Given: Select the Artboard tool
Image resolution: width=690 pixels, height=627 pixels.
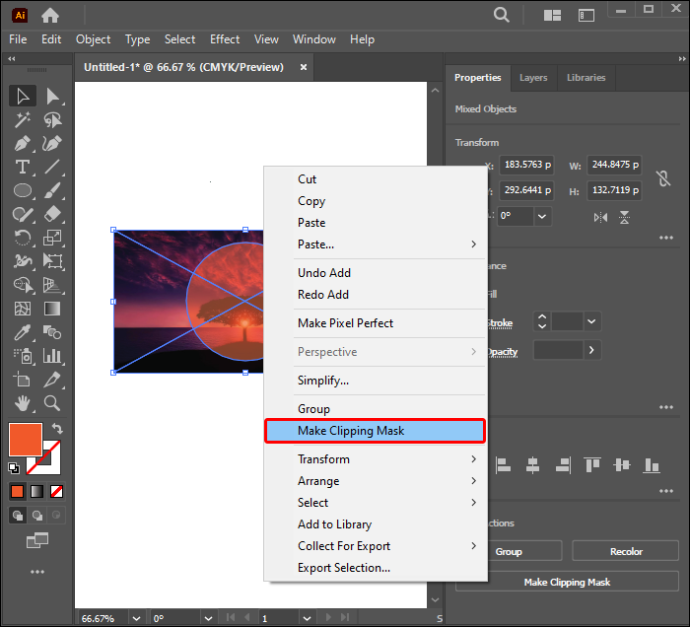Looking at the screenshot, I should 22,380.
